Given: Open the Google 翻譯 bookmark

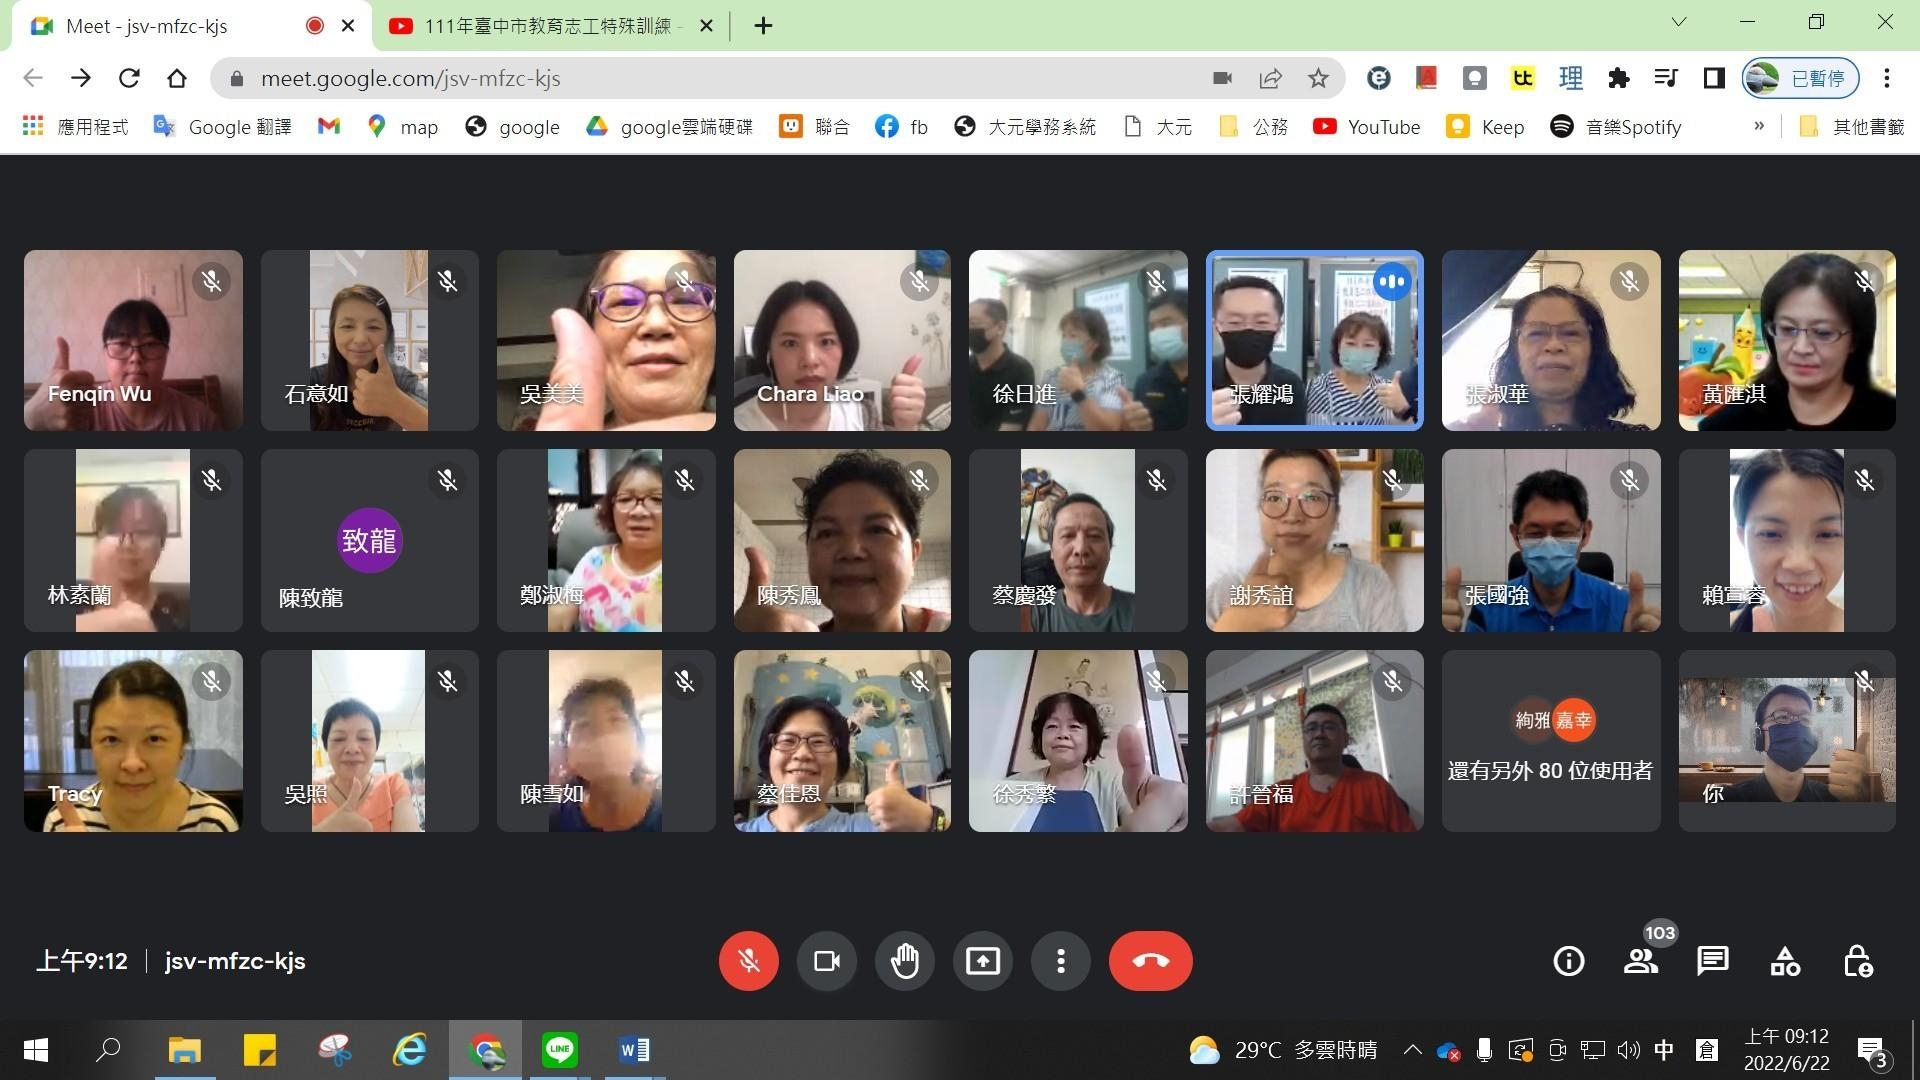Looking at the screenshot, I should point(223,127).
